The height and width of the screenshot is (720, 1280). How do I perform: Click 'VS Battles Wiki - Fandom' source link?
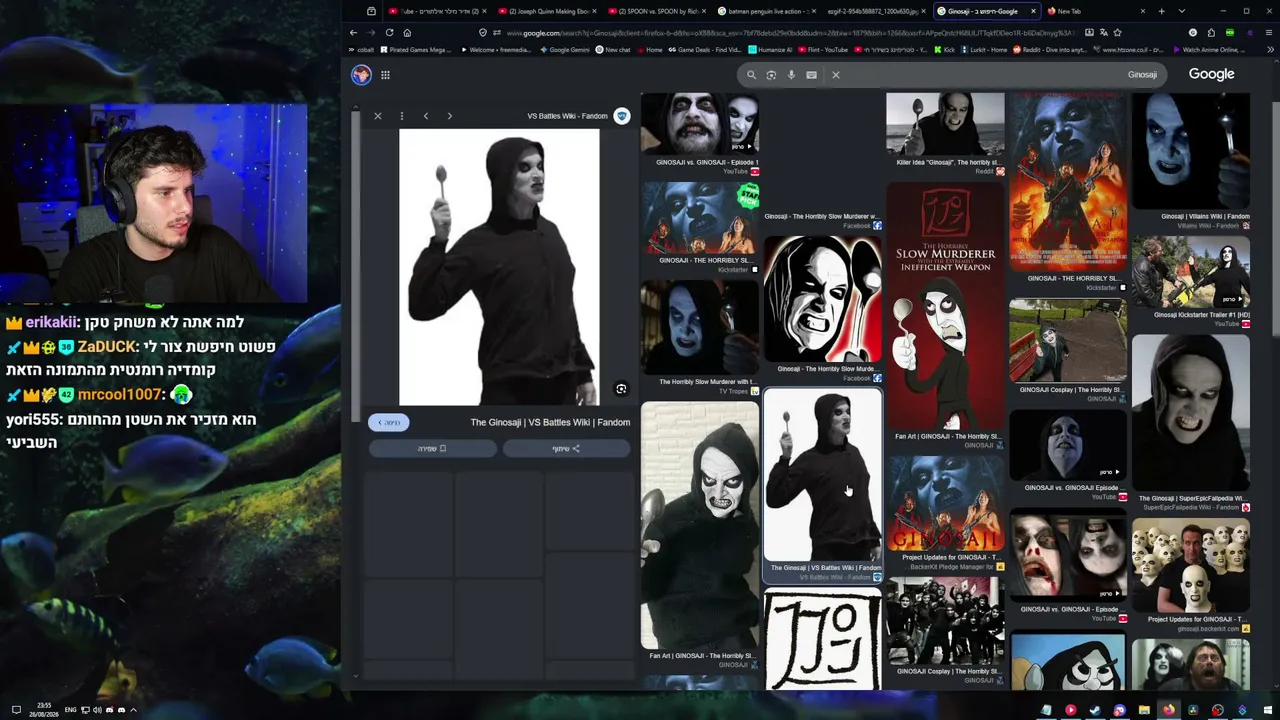pyautogui.click(x=567, y=116)
